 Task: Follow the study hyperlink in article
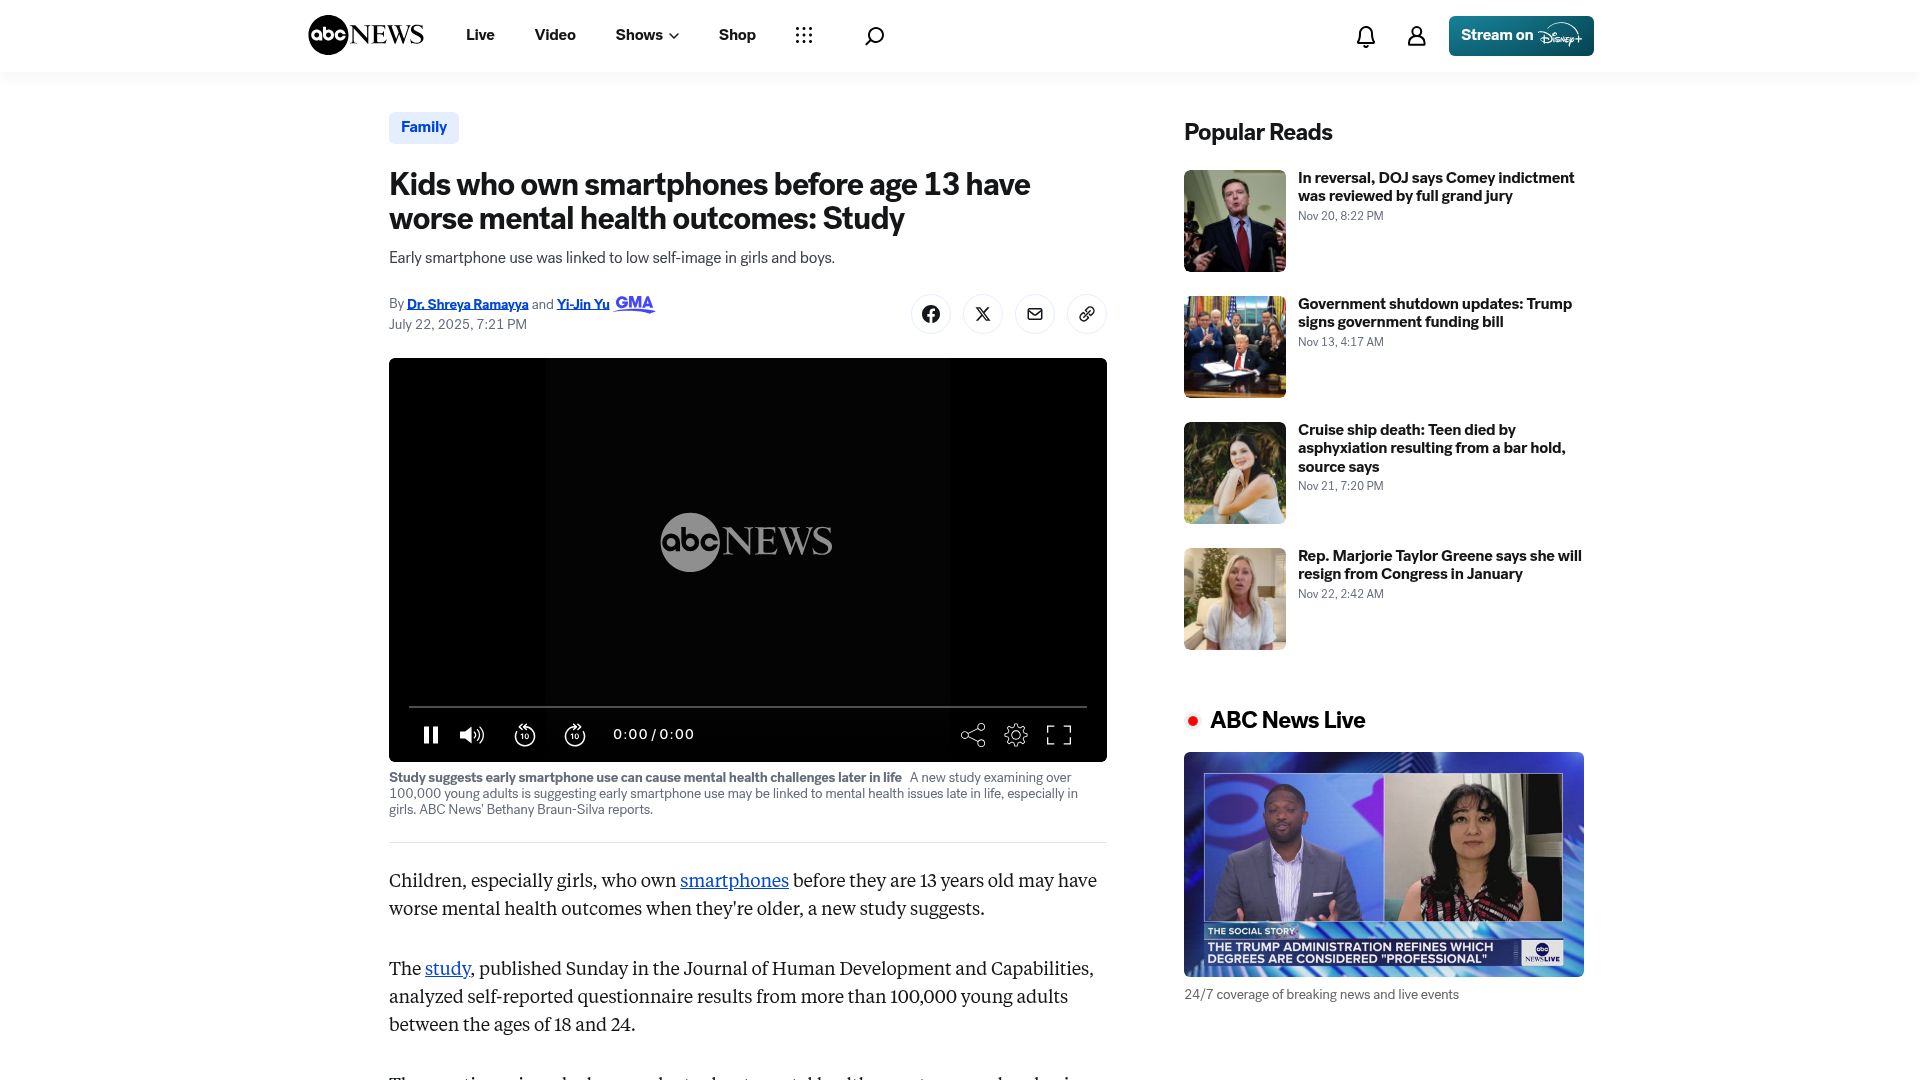click(x=447, y=969)
